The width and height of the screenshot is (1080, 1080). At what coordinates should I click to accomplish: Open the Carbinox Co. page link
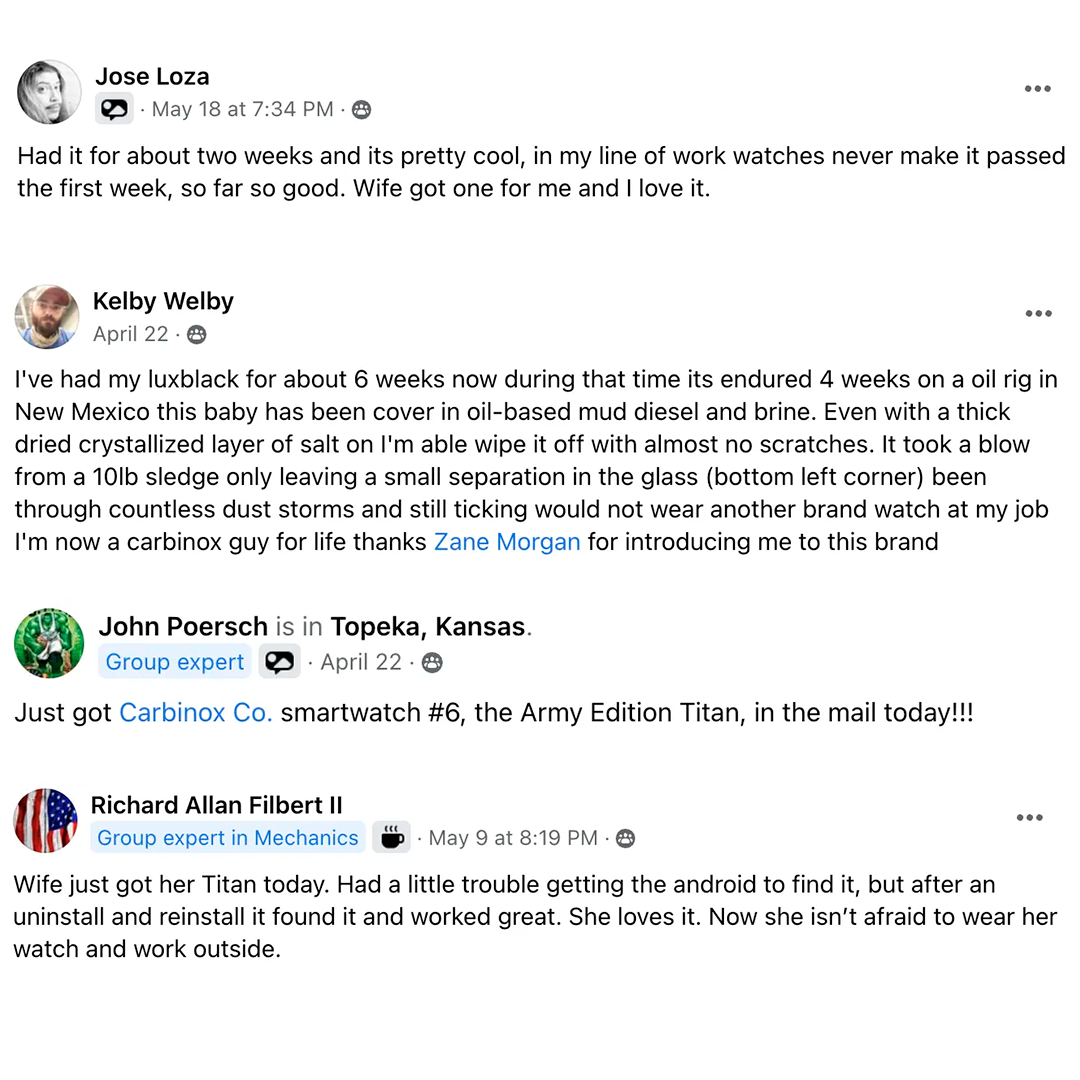196,713
